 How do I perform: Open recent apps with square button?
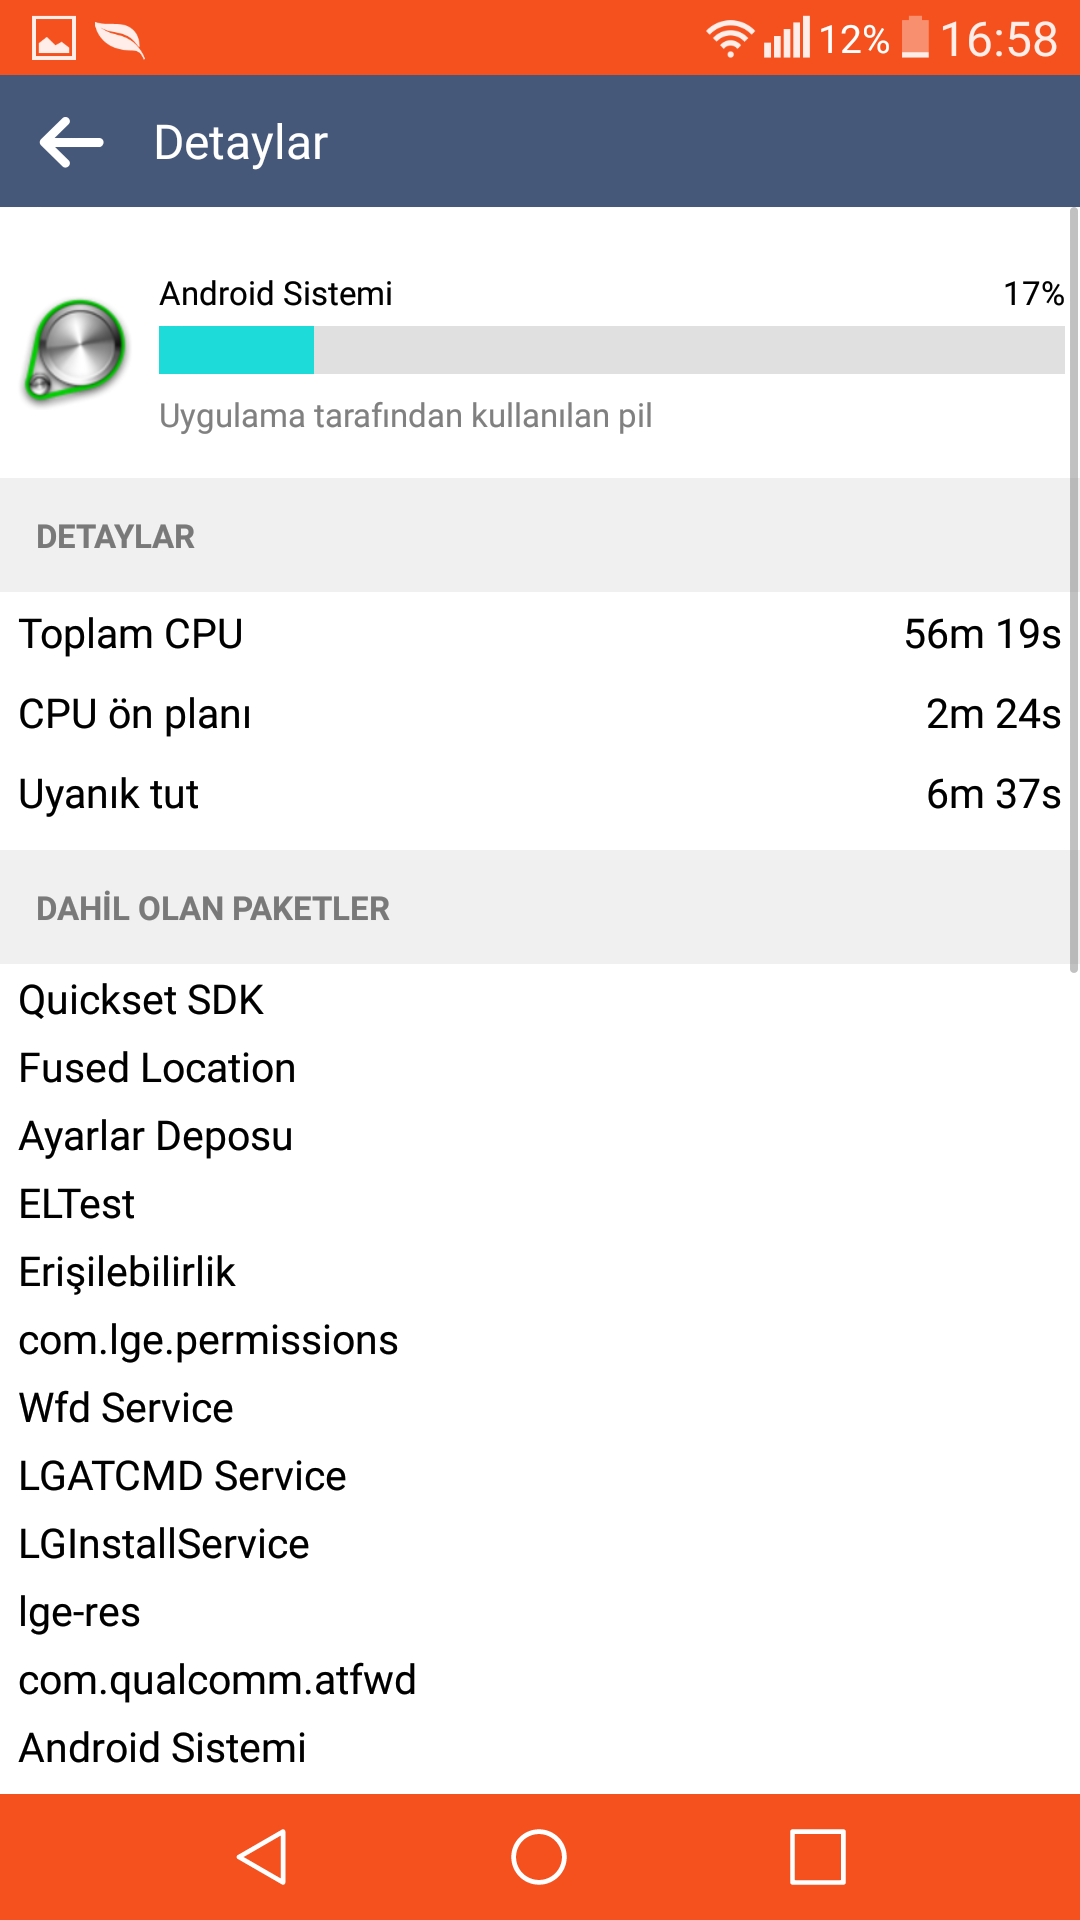818,1857
